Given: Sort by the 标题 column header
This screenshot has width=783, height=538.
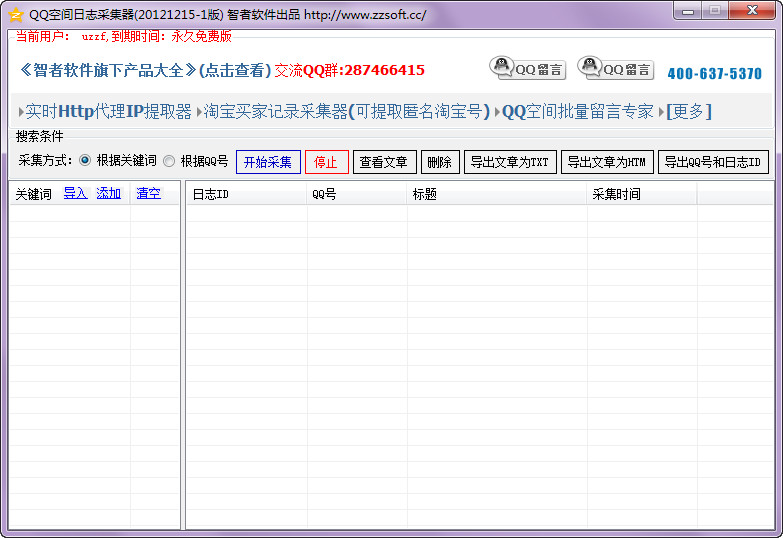Looking at the screenshot, I should [x=497, y=194].
